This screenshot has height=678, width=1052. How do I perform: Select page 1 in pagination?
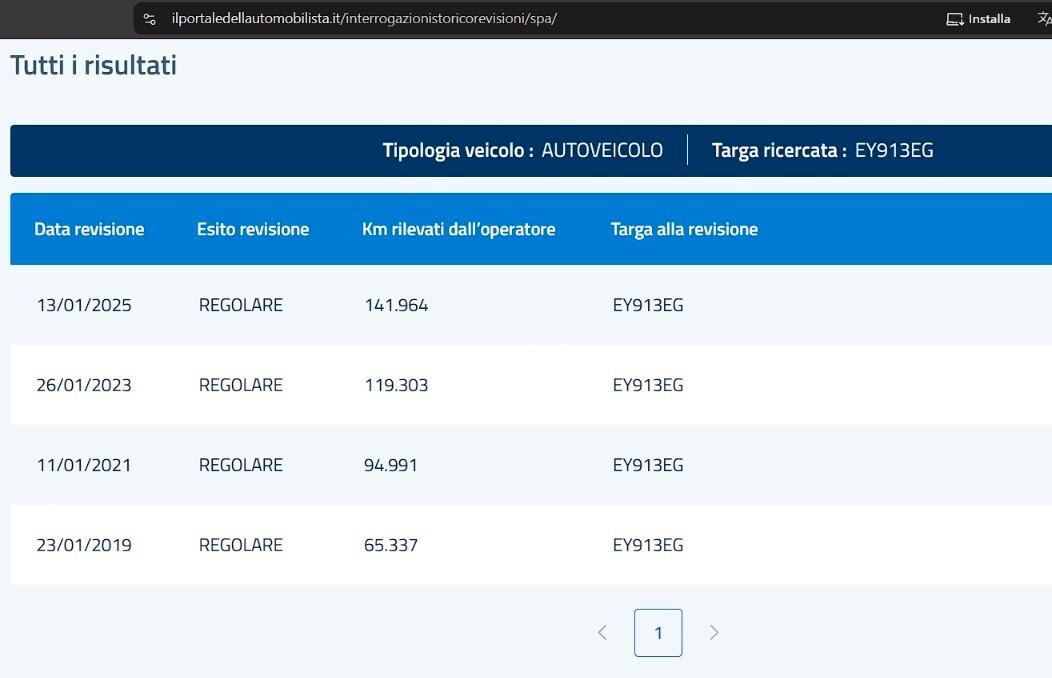click(658, 632)
